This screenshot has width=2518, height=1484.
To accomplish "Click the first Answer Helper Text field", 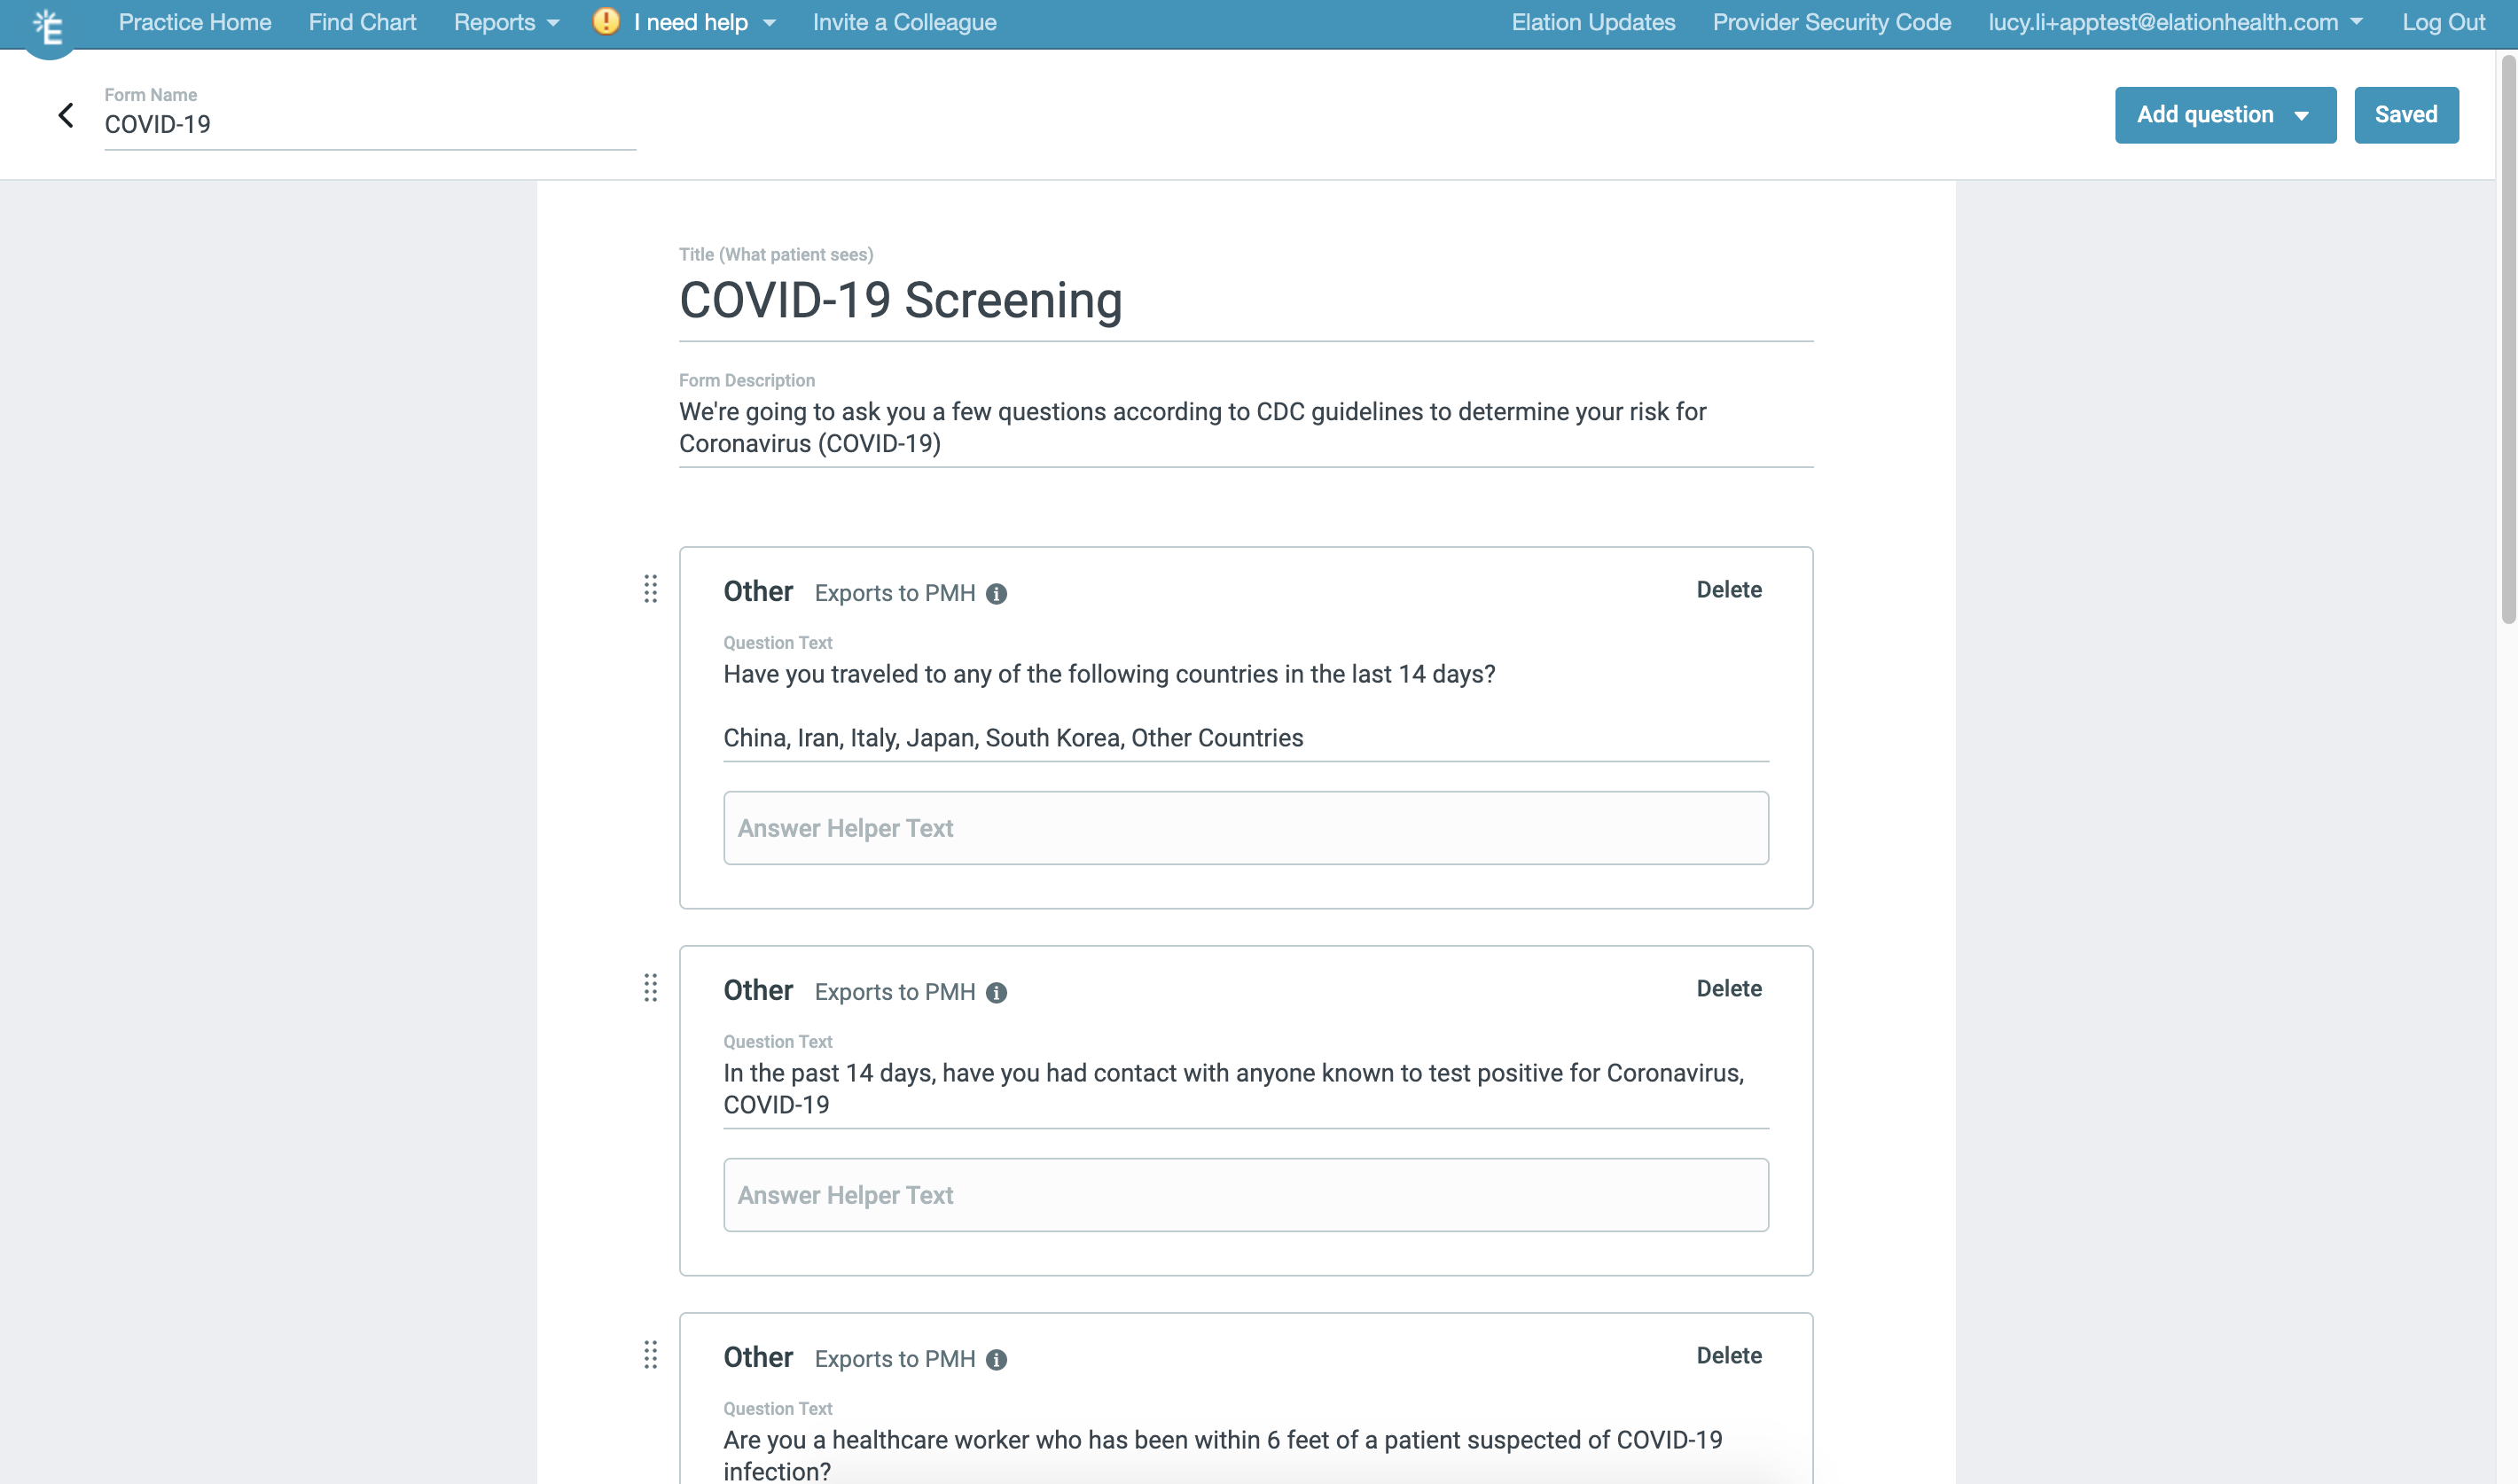I will [1245, 828].
